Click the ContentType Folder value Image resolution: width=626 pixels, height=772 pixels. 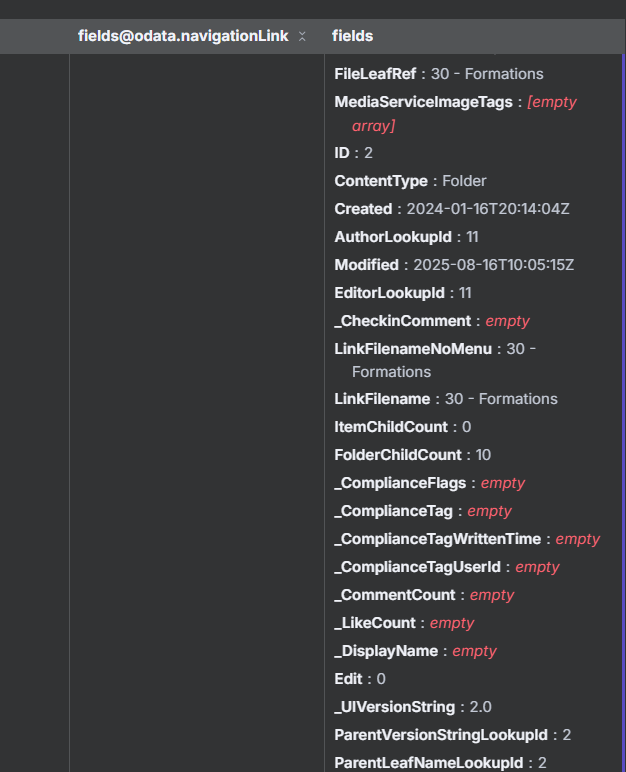(x=464, y=181)
